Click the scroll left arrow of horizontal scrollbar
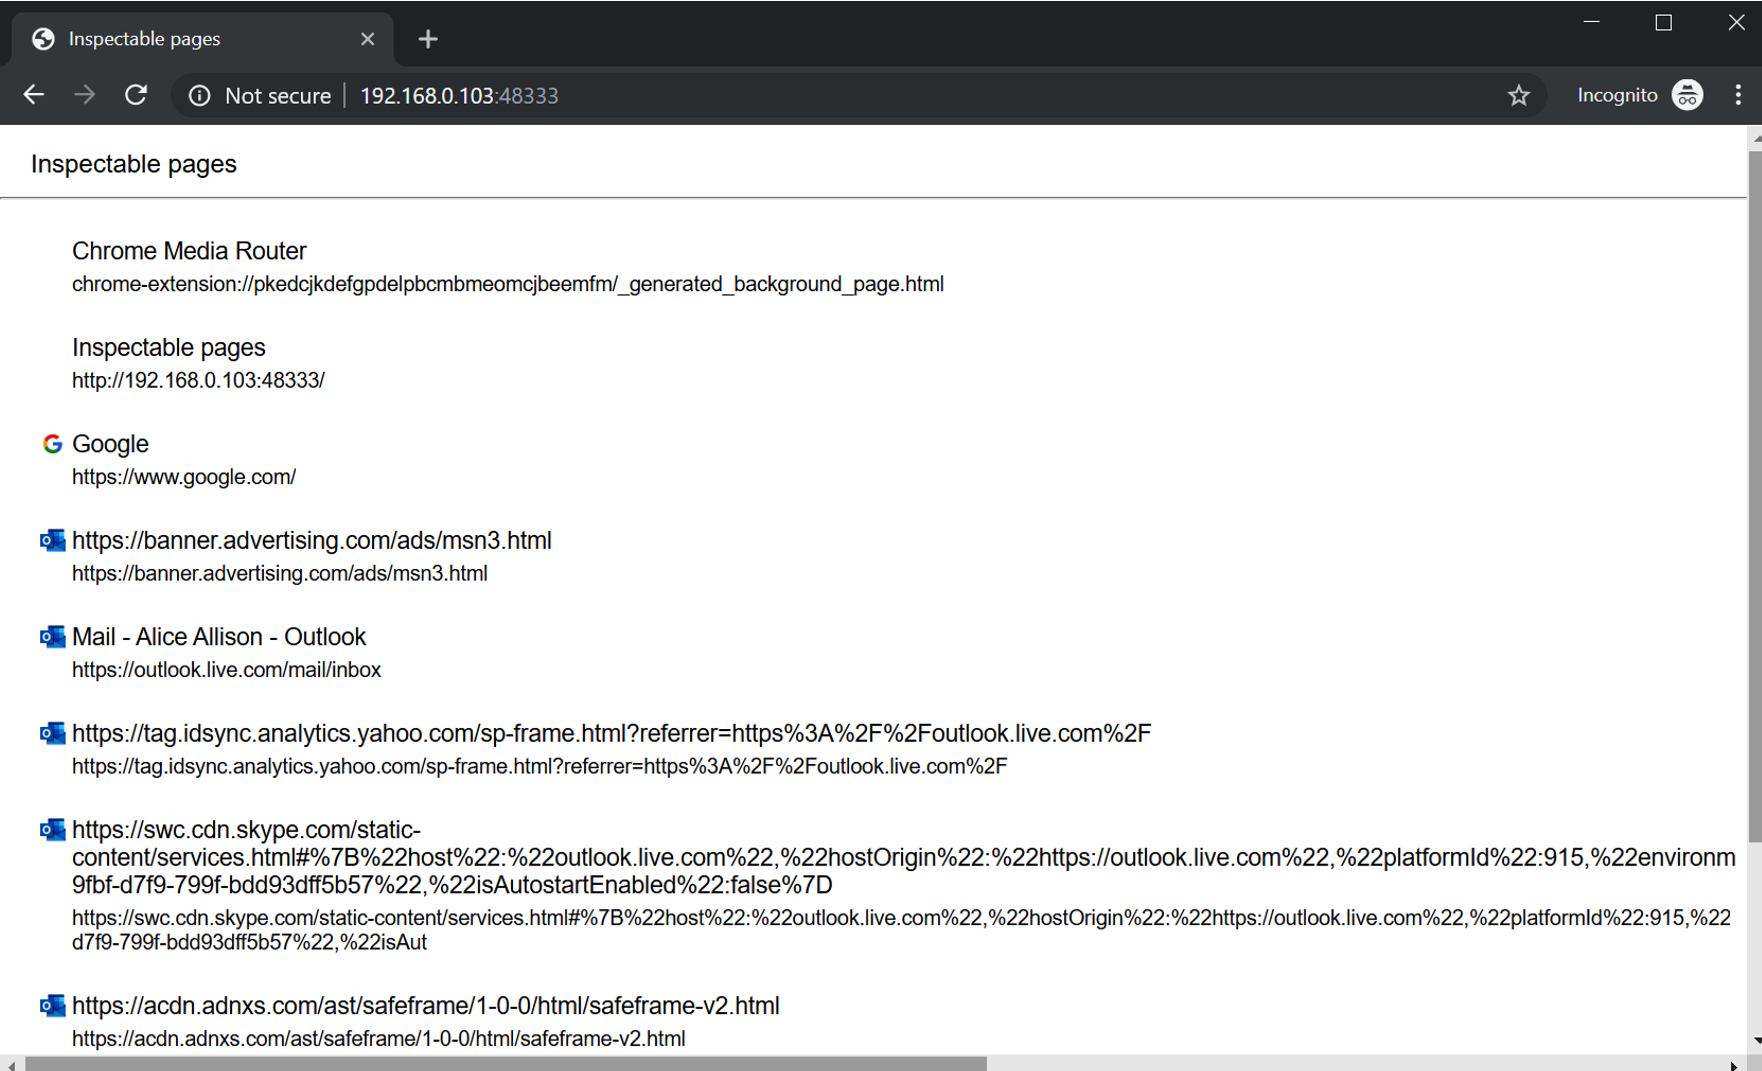The width and height of the screenshot is (1762, 1071). pos(11,1064)
